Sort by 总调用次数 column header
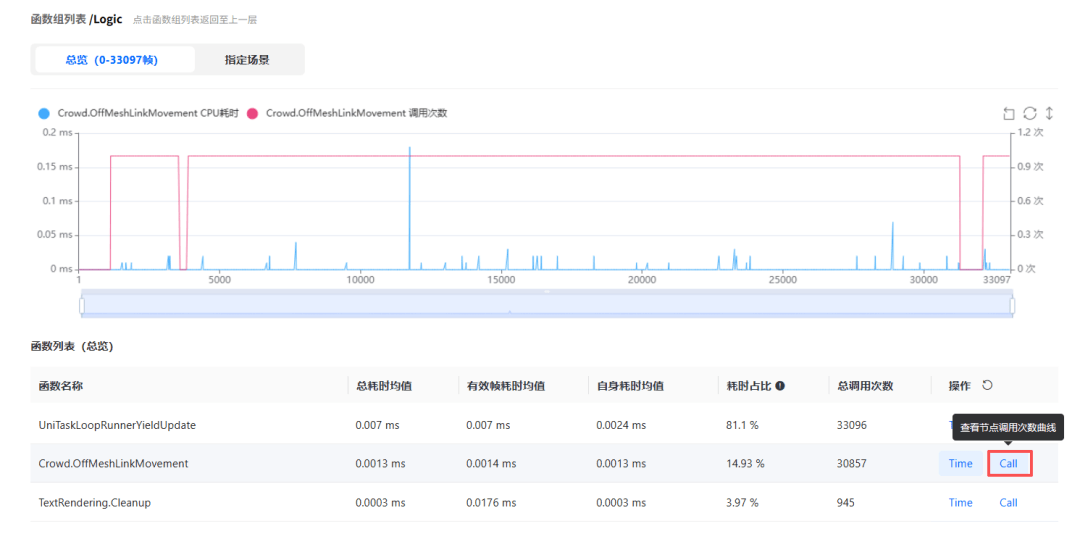 point(865,386)
